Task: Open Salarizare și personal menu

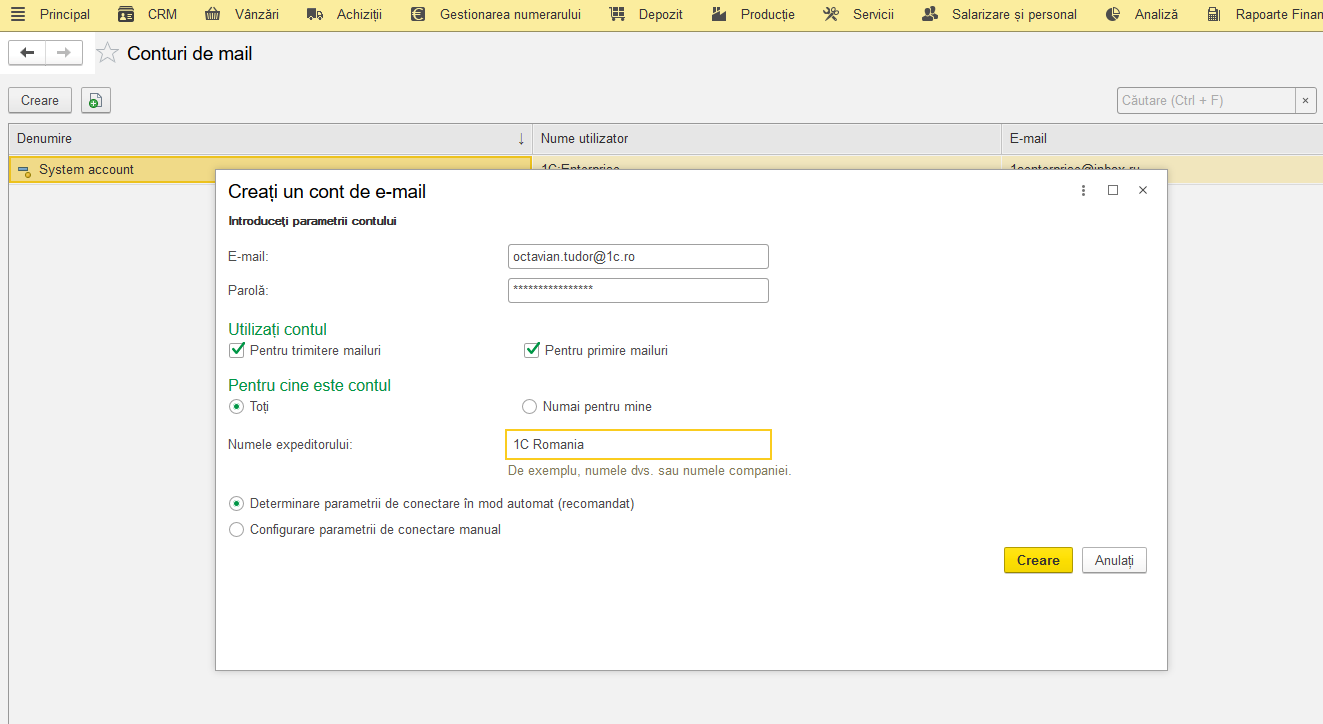Action: coord(999,14)
